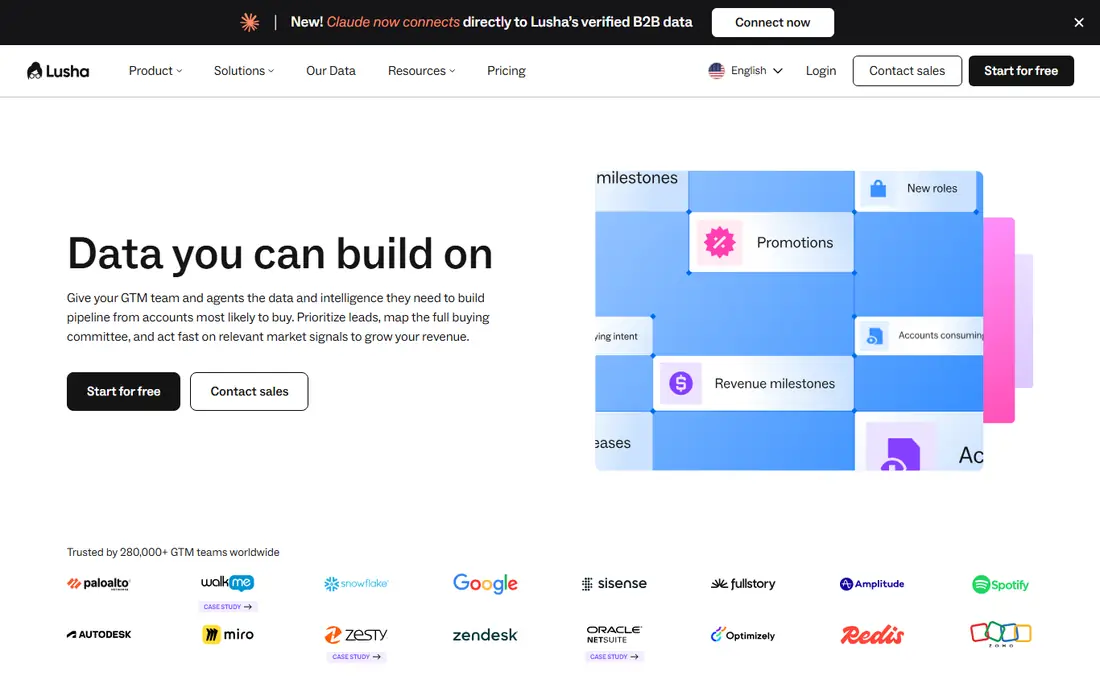Click the Redis logo
1100x688 pixels.
(872, 635)
